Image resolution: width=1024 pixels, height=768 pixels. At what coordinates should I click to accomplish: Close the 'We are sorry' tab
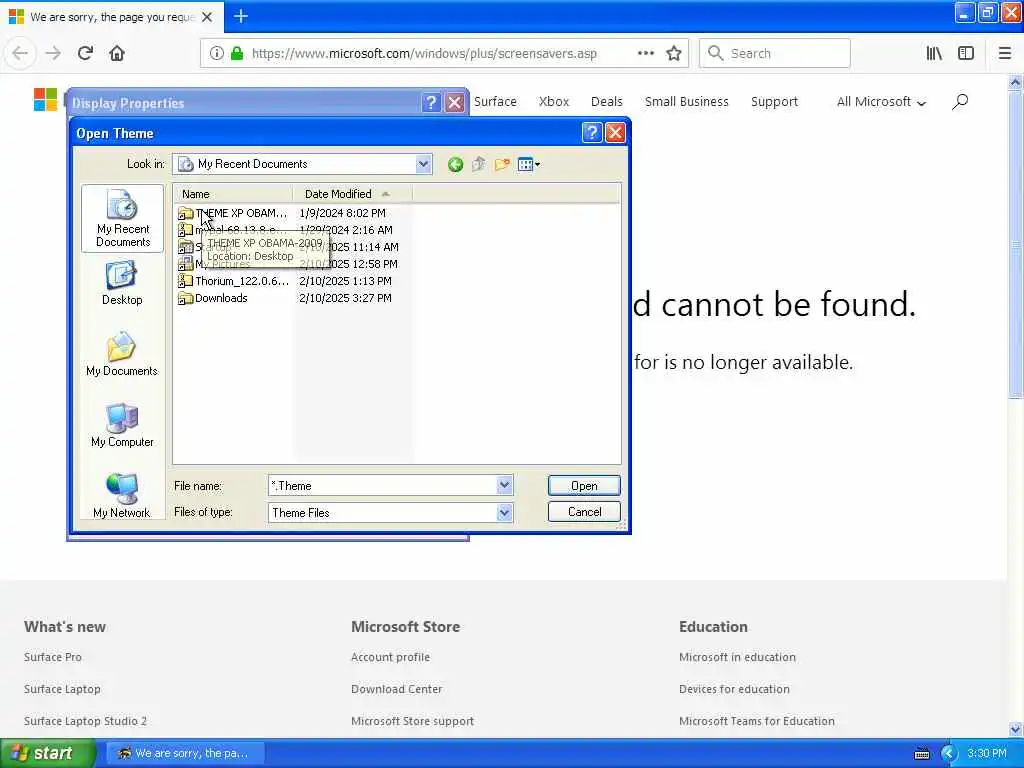[x=207, y=17]
